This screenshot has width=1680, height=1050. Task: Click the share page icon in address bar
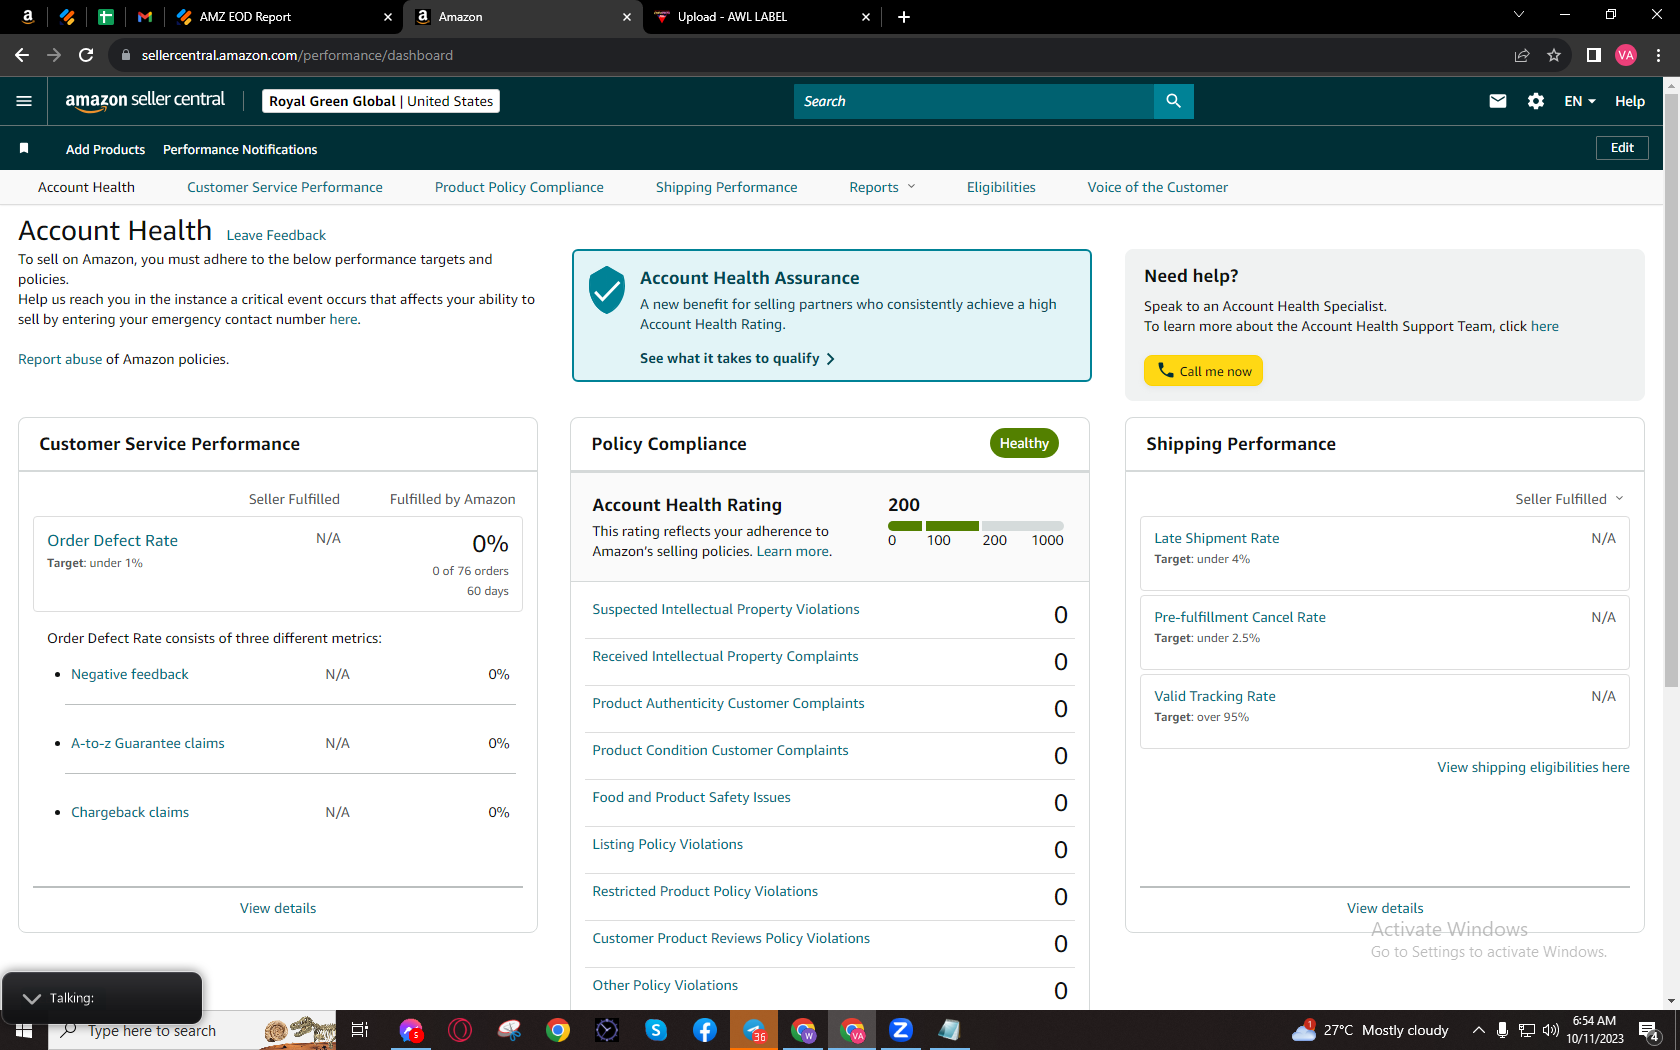(x=1522, y=55)
